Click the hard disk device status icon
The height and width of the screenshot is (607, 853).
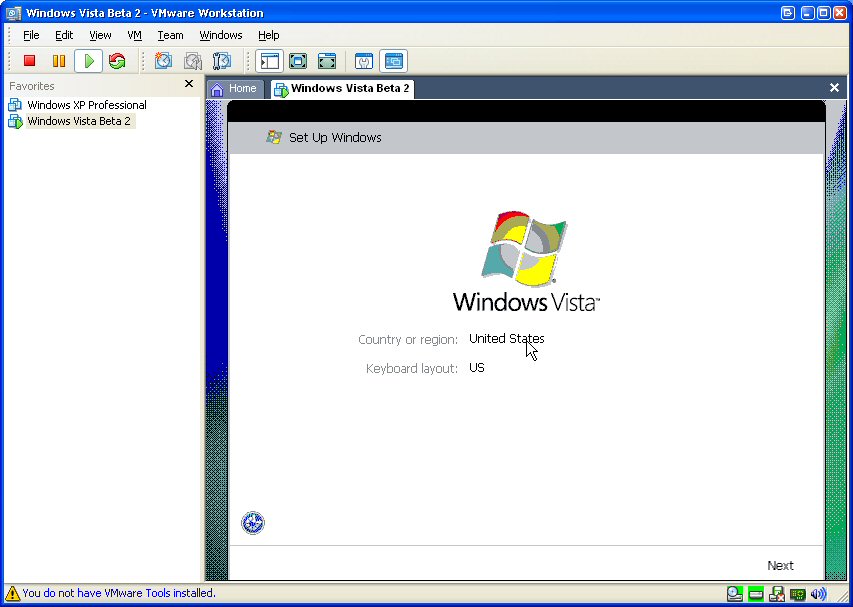[x=756, y=594]
